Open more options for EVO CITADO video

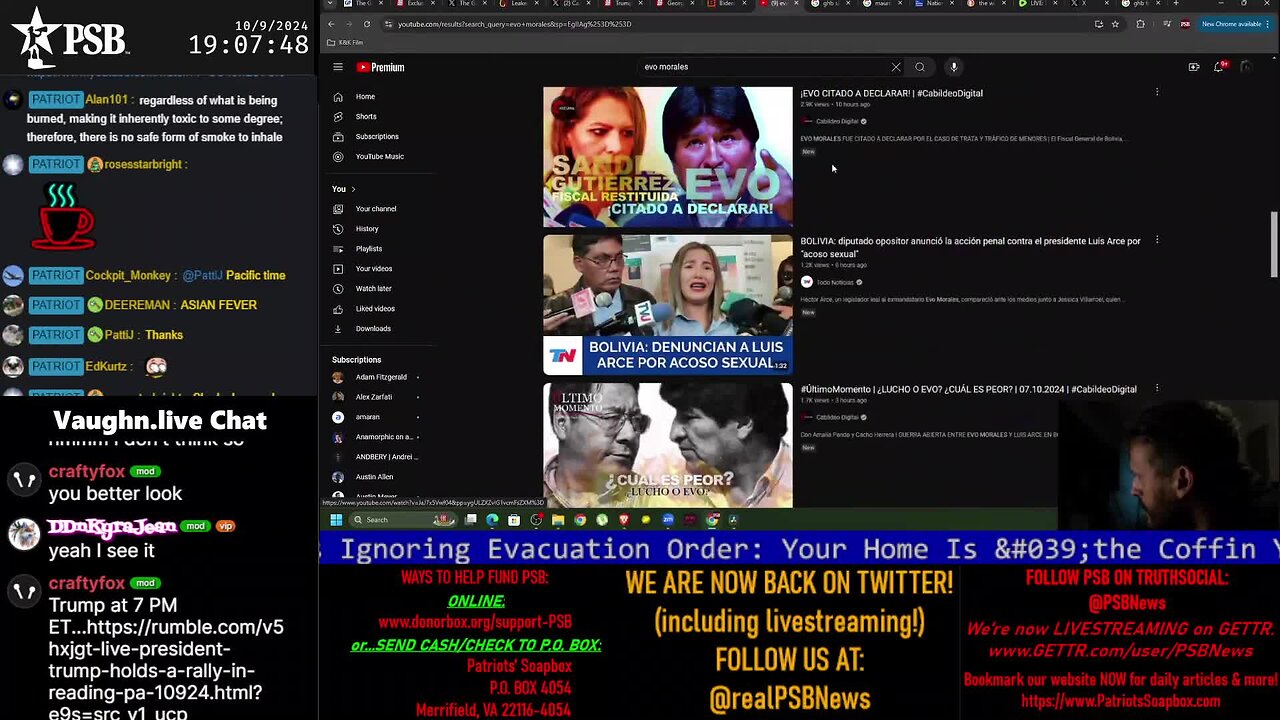[x=1157, y=93]
